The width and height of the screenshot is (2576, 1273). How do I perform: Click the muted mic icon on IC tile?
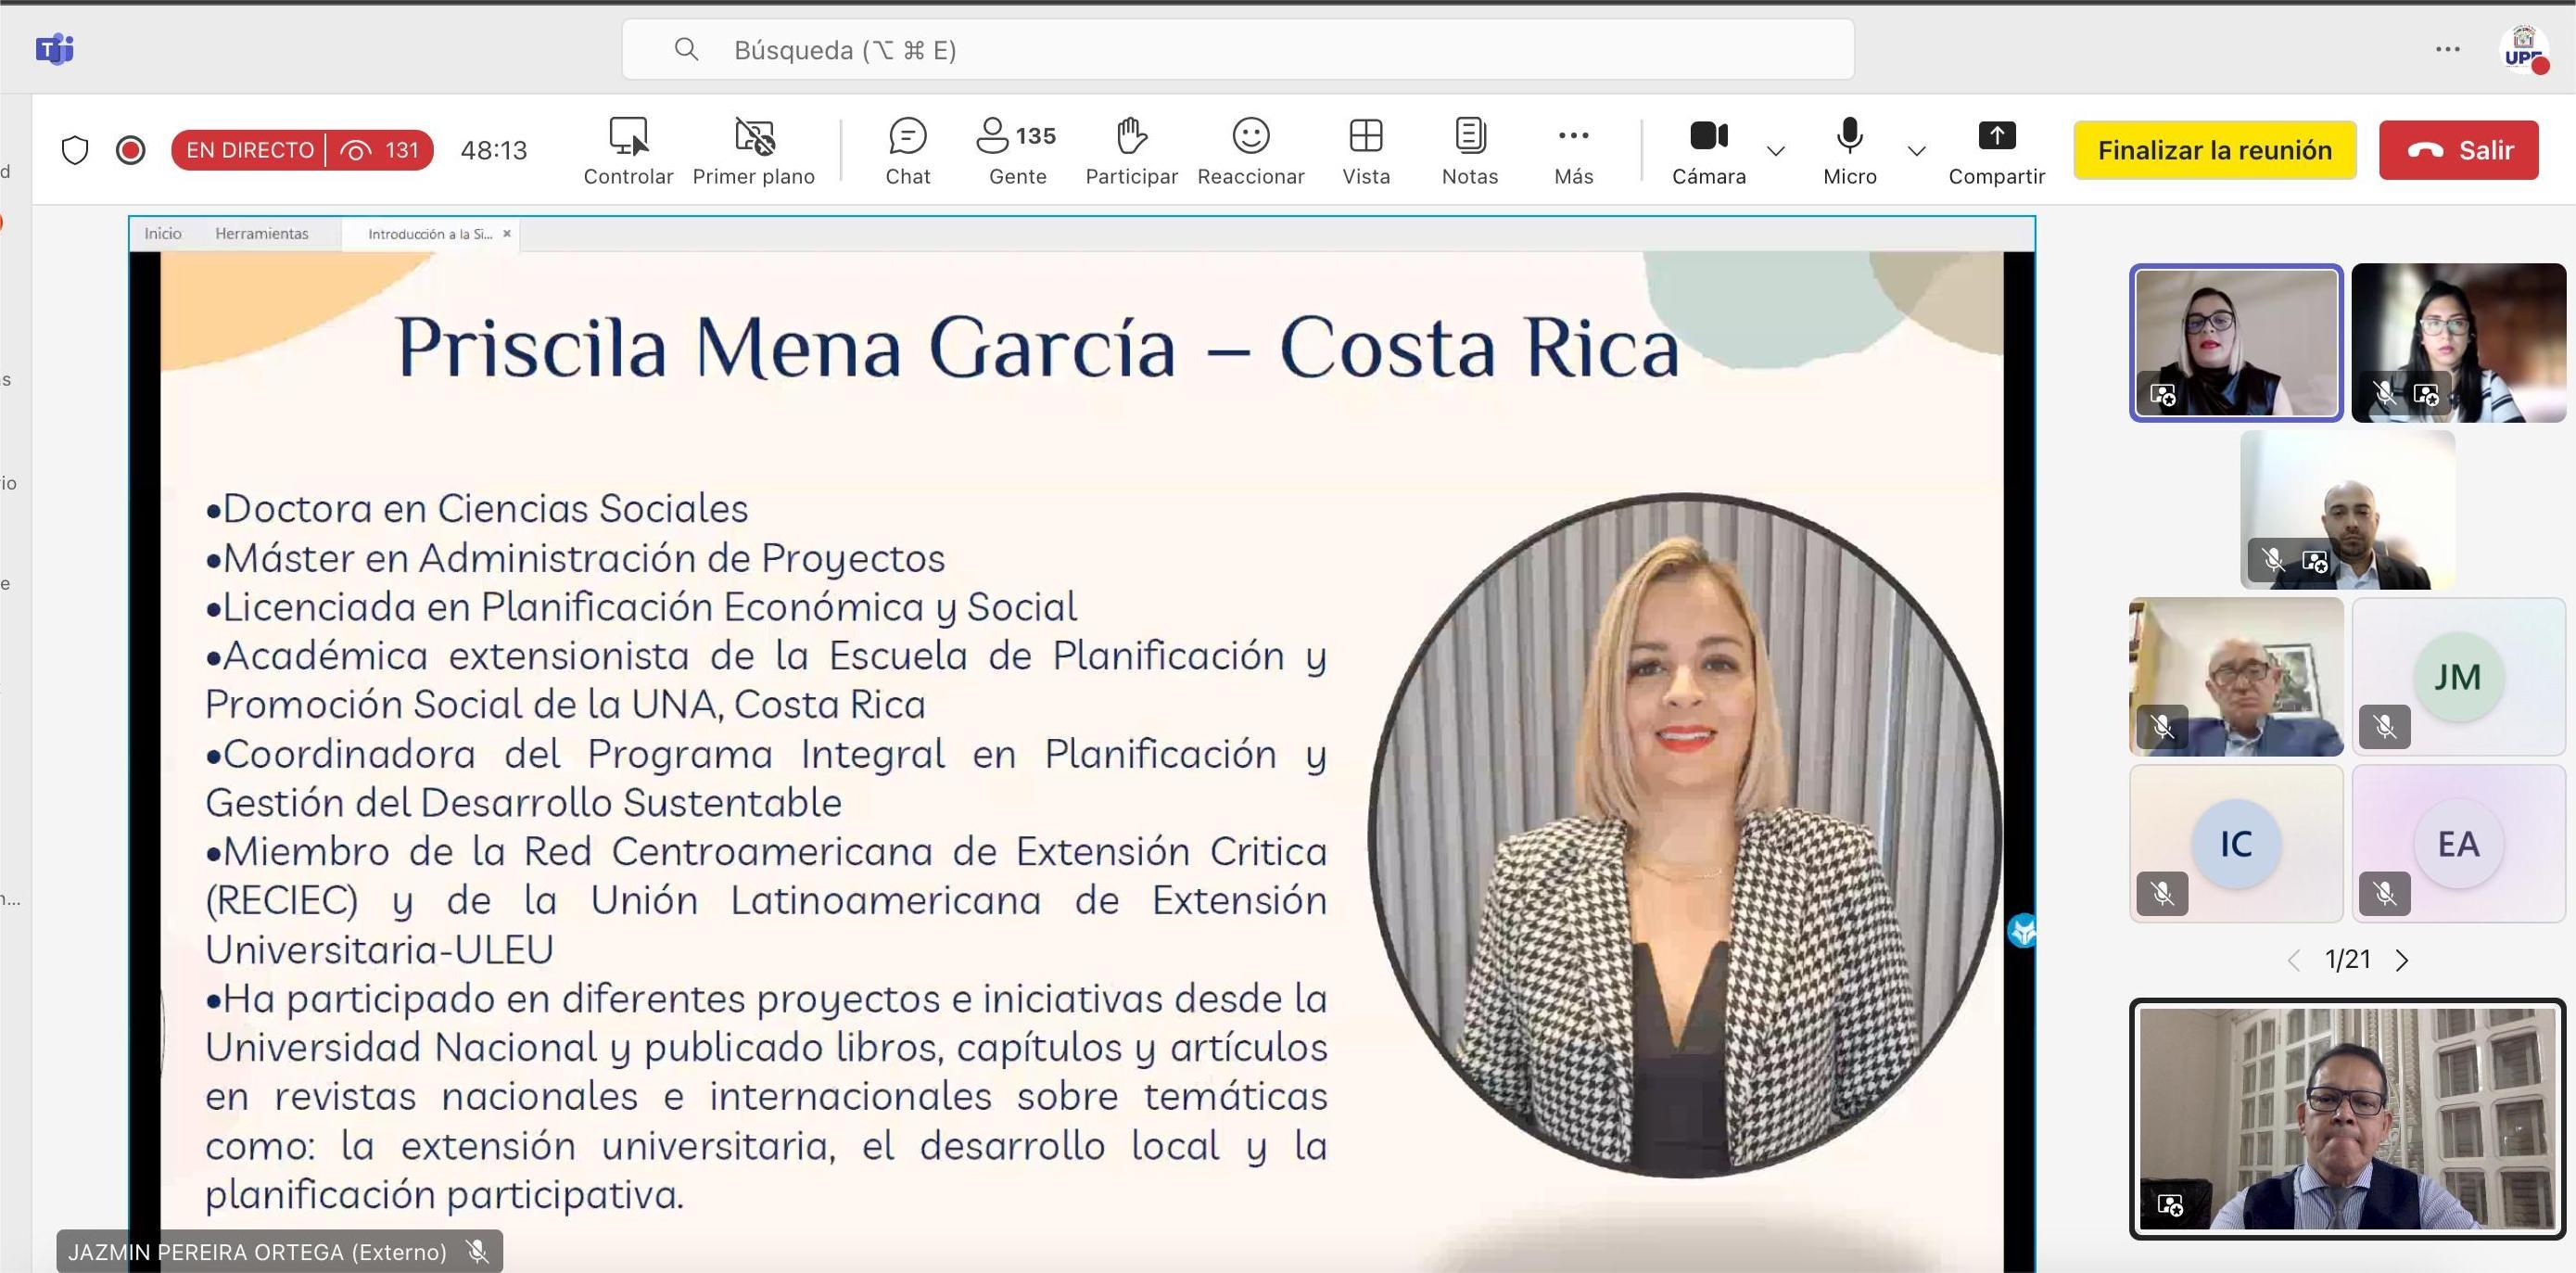(x=2162, y=893)
